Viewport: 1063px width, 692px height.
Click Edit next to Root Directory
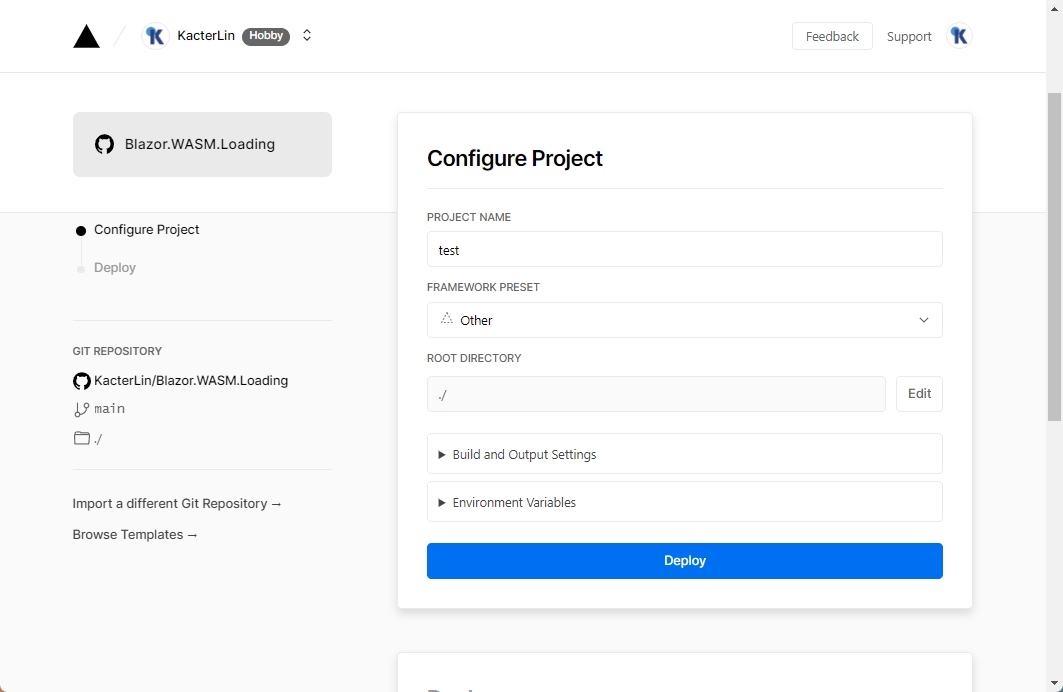click(919, 394)
